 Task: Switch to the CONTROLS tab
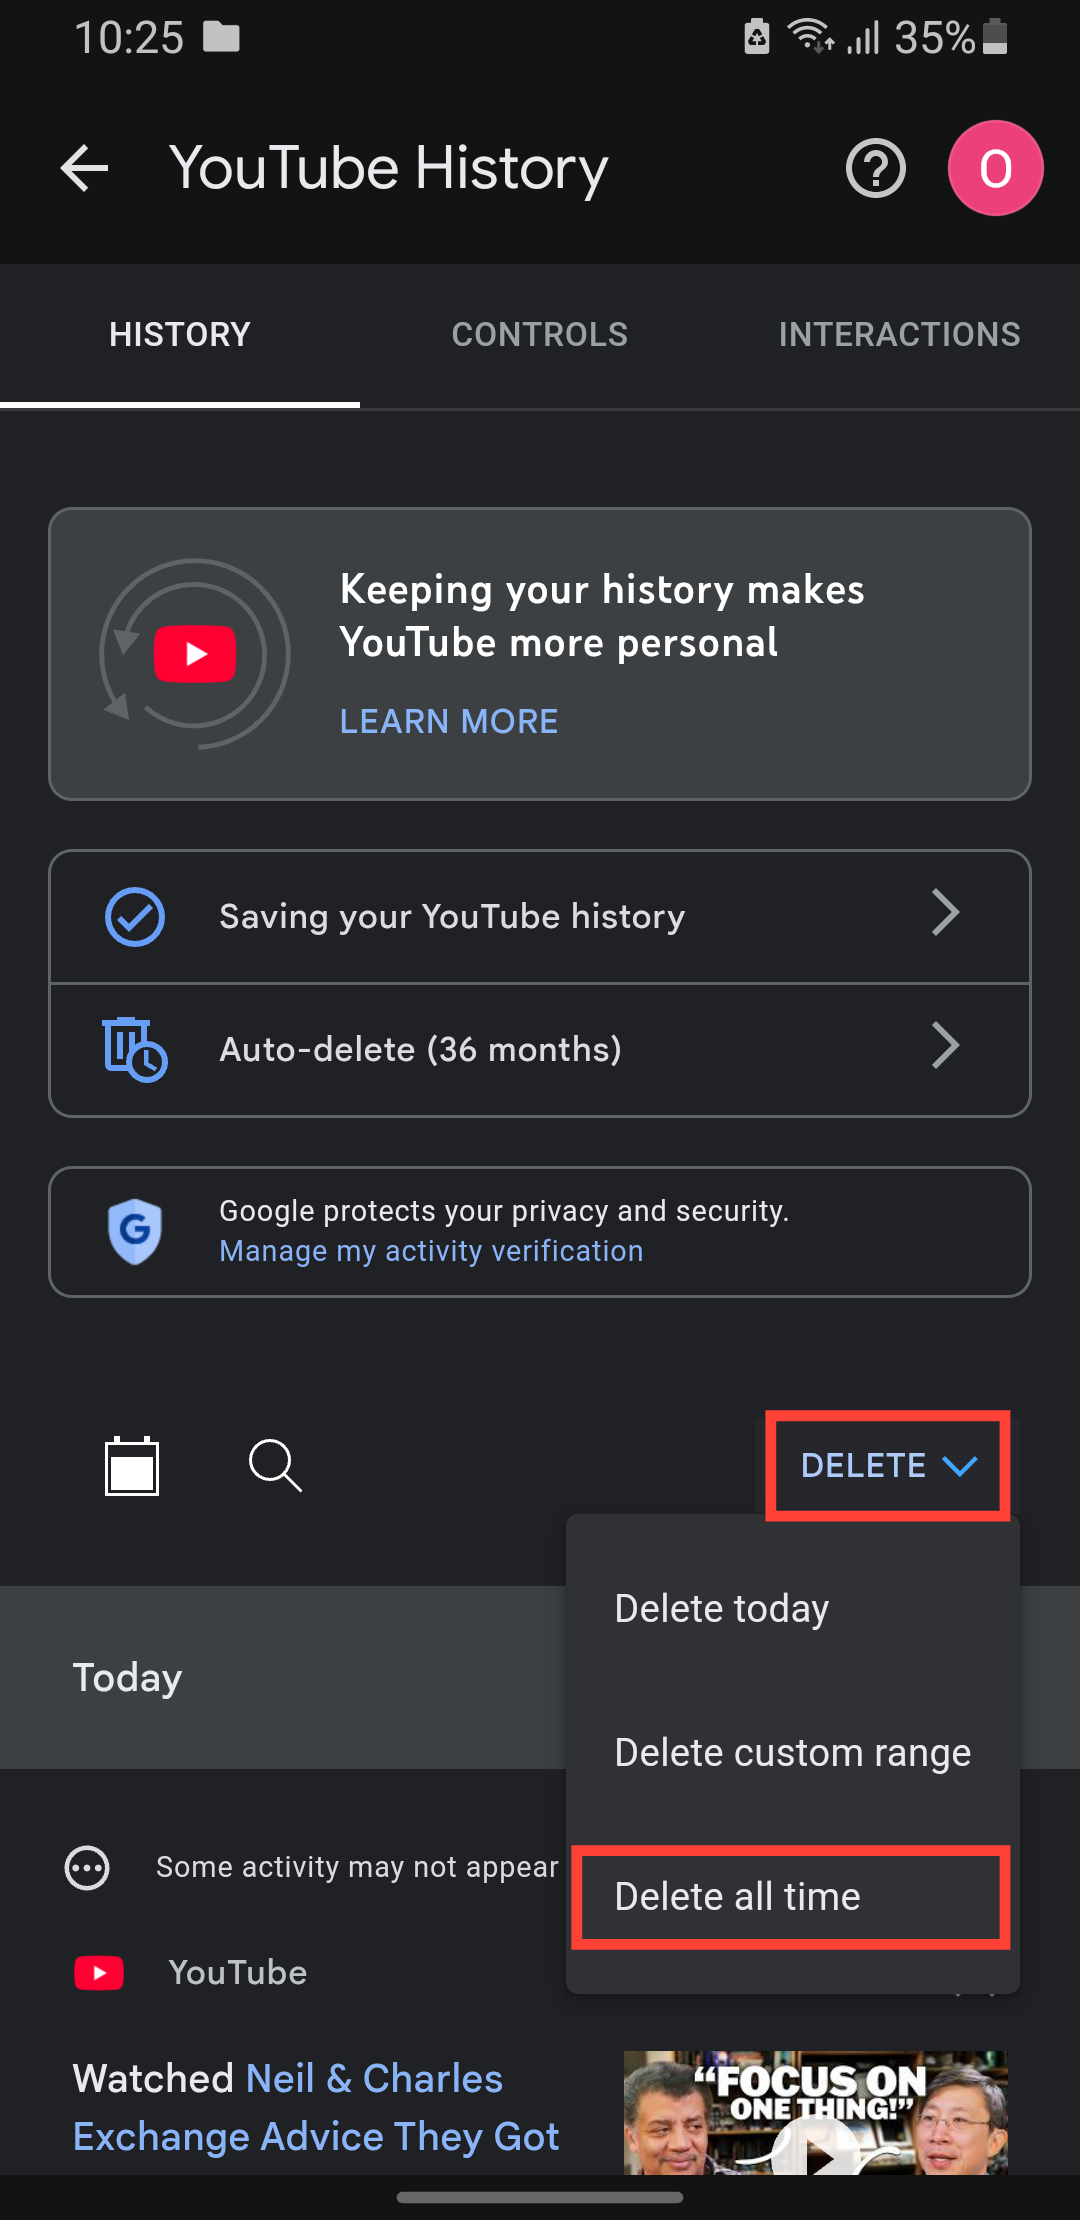540,334
